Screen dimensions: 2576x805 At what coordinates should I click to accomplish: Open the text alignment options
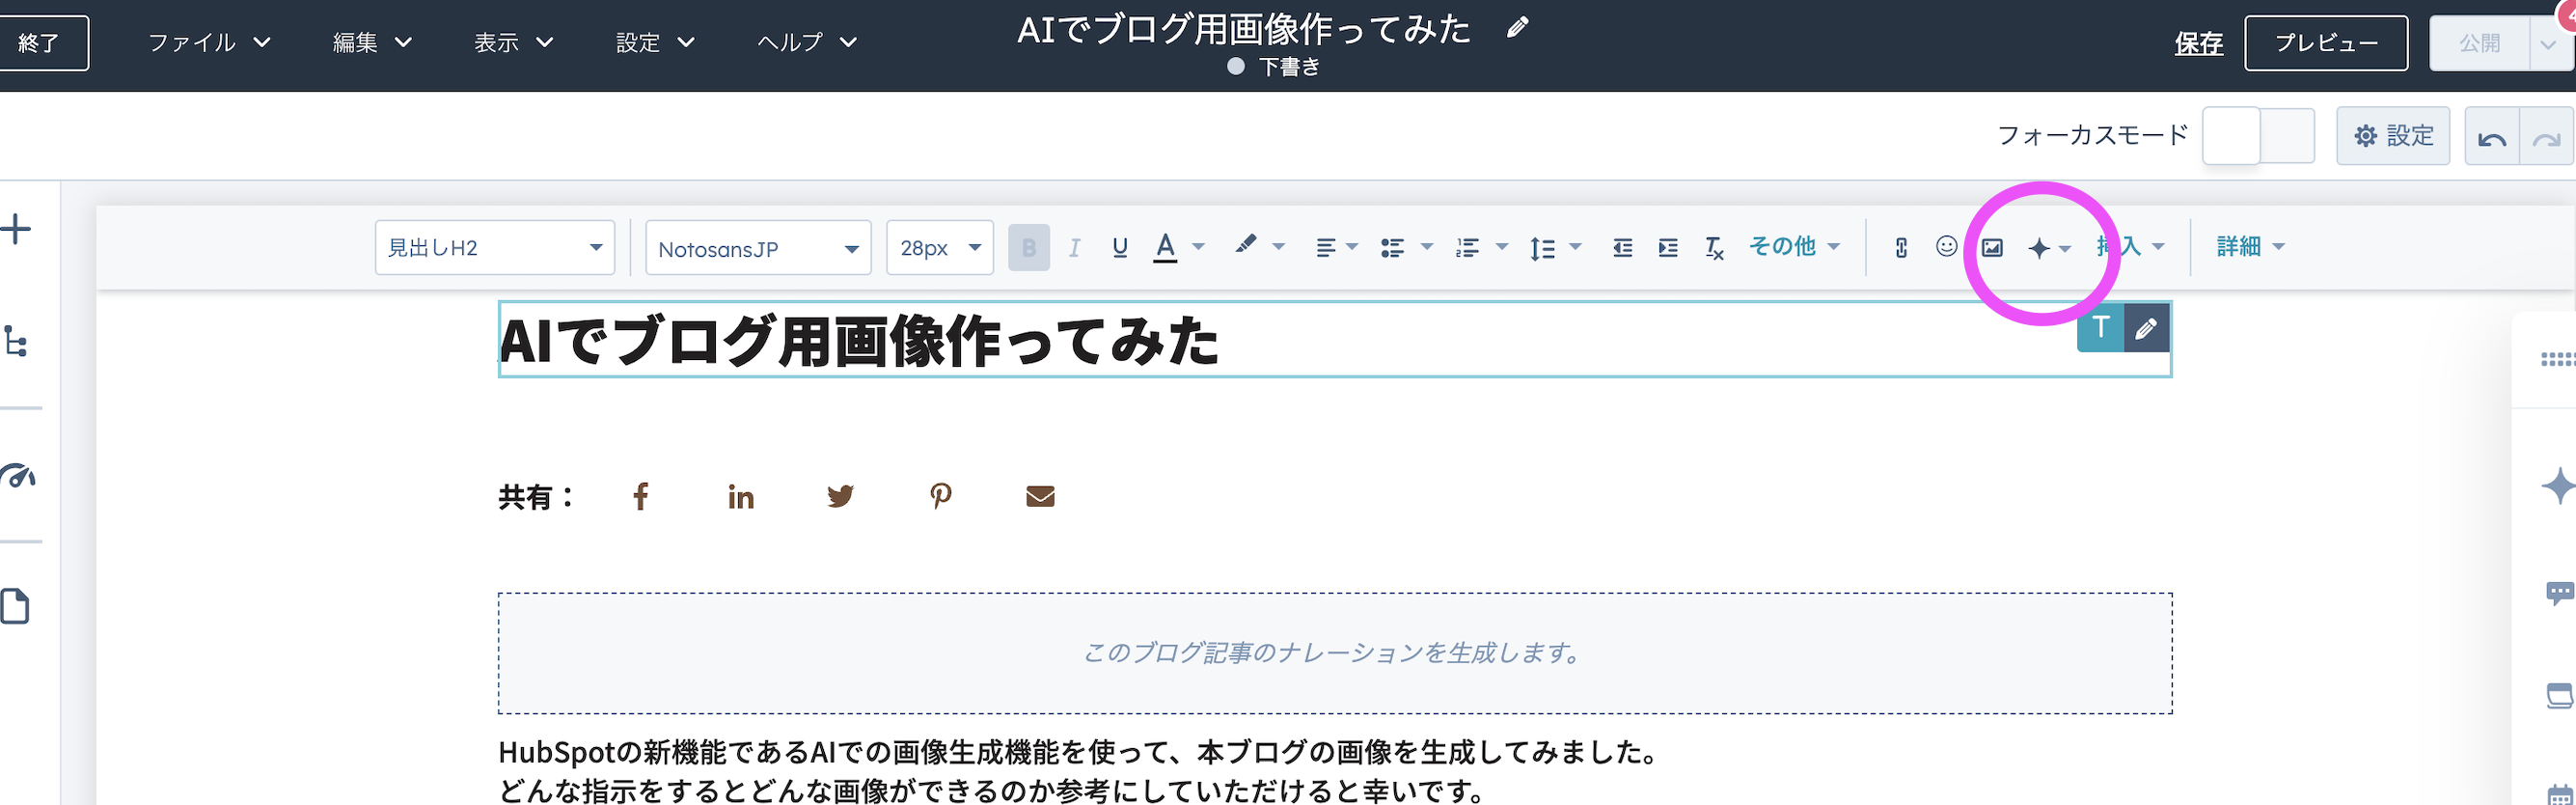pyautogui.click(x=1336, y=247)
